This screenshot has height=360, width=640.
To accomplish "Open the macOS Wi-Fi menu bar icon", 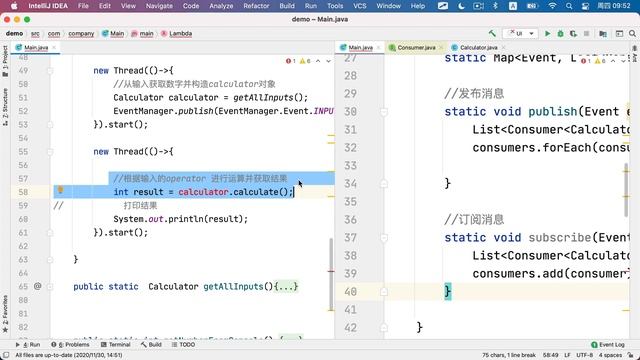I will [x=552, y=6].
